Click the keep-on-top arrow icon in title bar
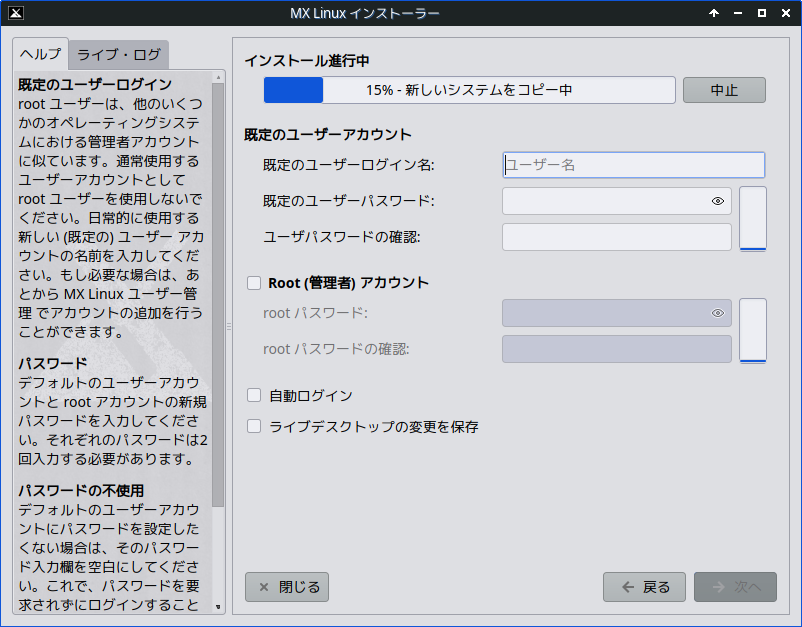This screenshot has height=627, width=802. point(714,13)
